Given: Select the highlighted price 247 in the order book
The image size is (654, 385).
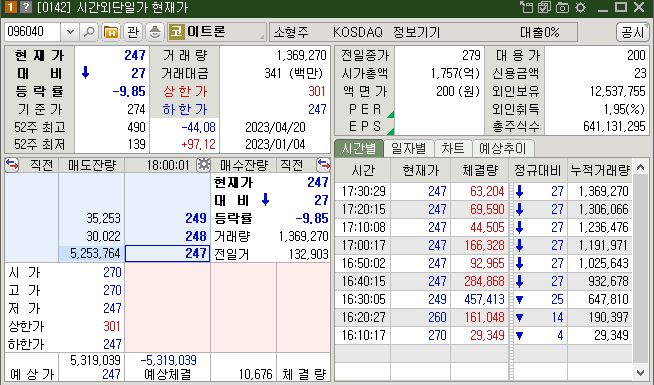Looking at the screenshot, I should tap(167, 254).
